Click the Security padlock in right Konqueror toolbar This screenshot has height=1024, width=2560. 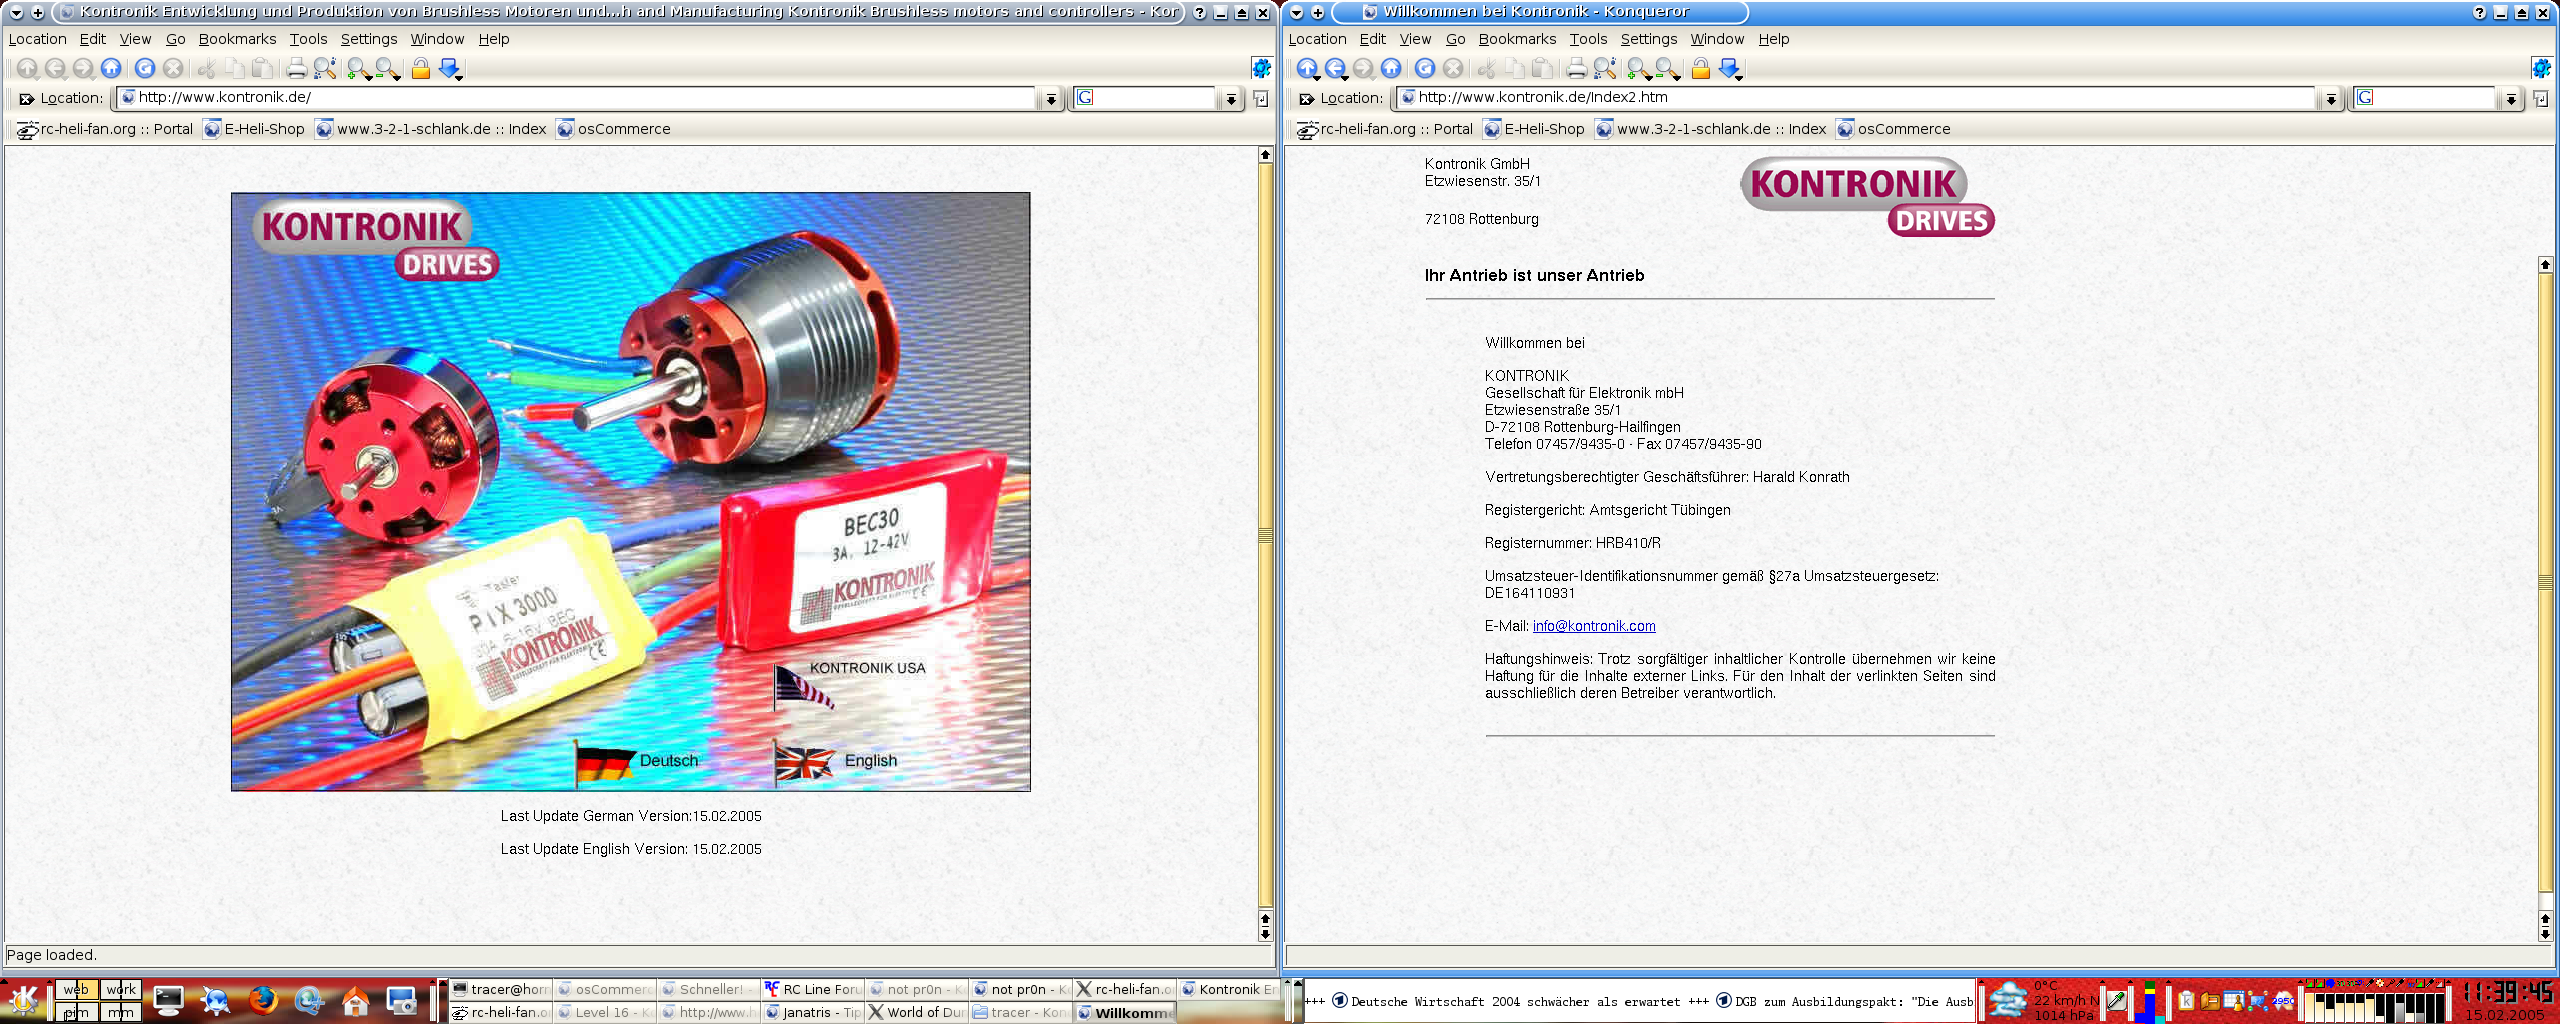click(1701, 68)
